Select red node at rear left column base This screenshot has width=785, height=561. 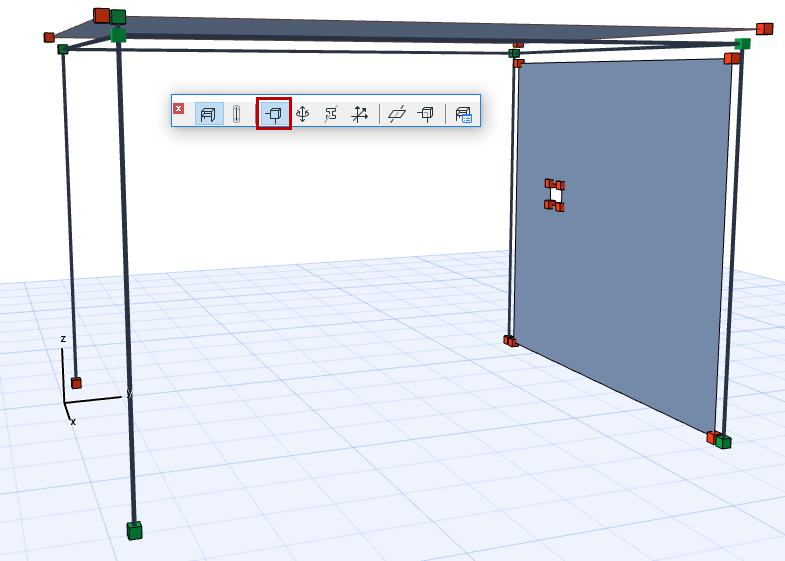click(x=76, y=383)
